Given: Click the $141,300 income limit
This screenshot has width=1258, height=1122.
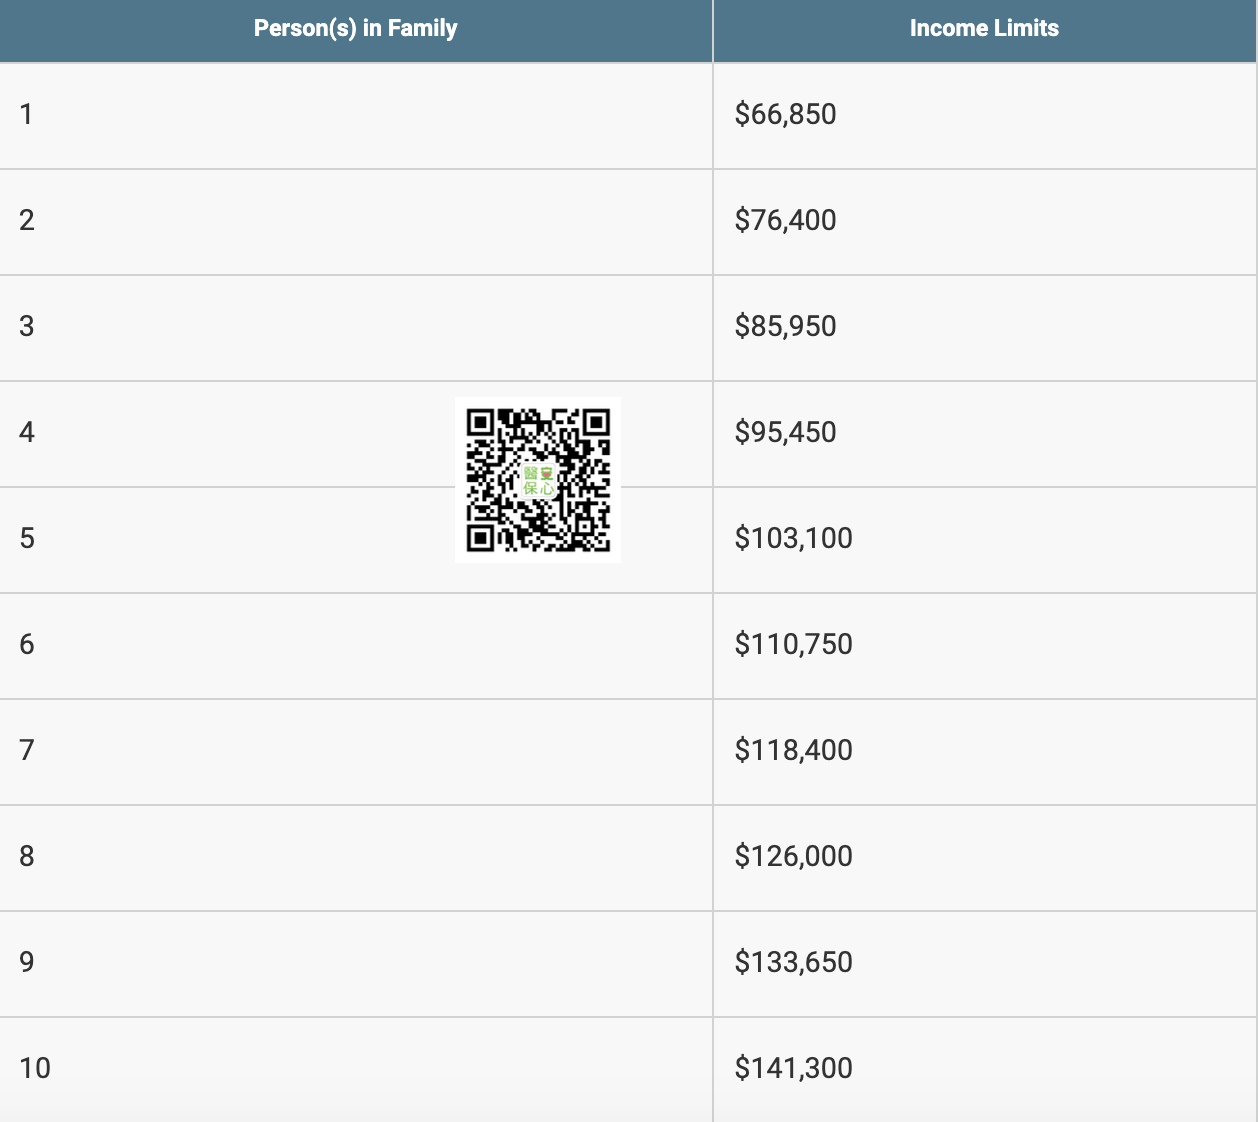Looking at the screenshot, I should (x=793, y=1069).
